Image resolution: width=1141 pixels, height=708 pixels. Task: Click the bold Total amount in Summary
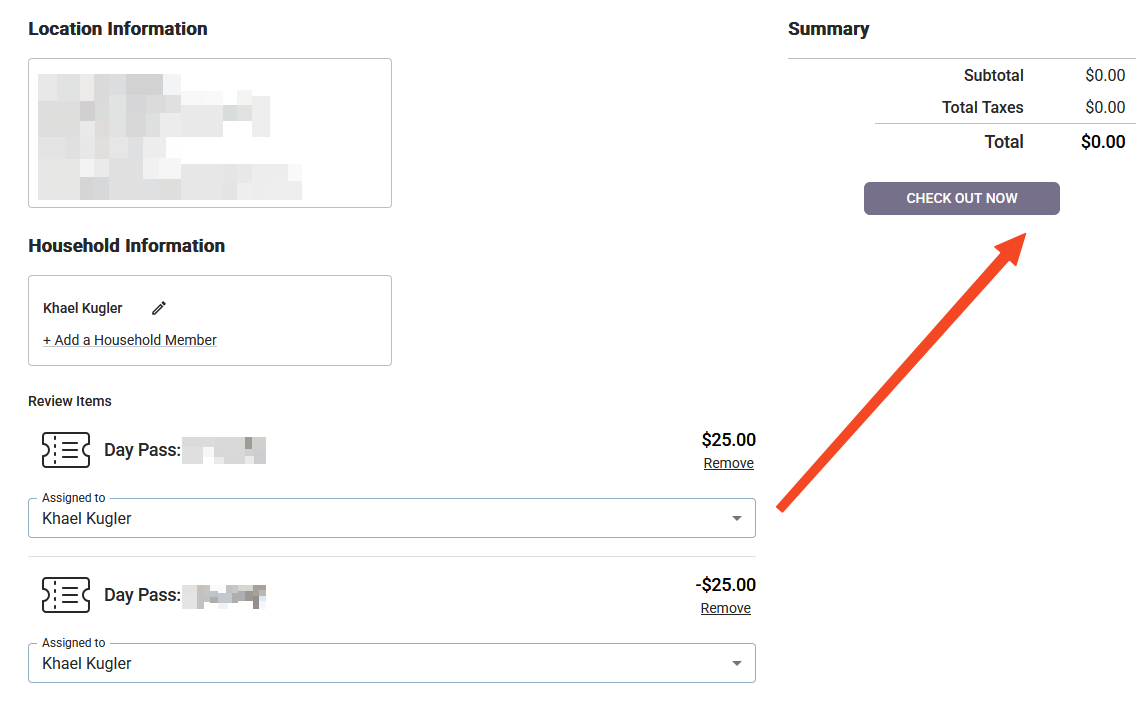(1103, 142)
